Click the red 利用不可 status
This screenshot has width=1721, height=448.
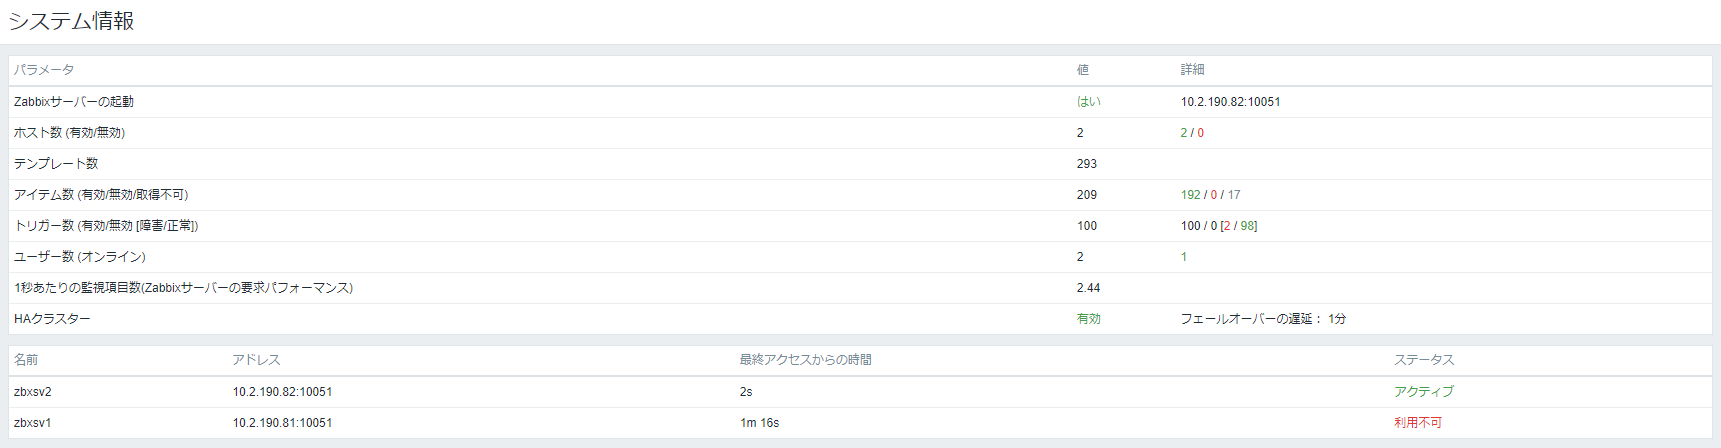(1418, 423)
